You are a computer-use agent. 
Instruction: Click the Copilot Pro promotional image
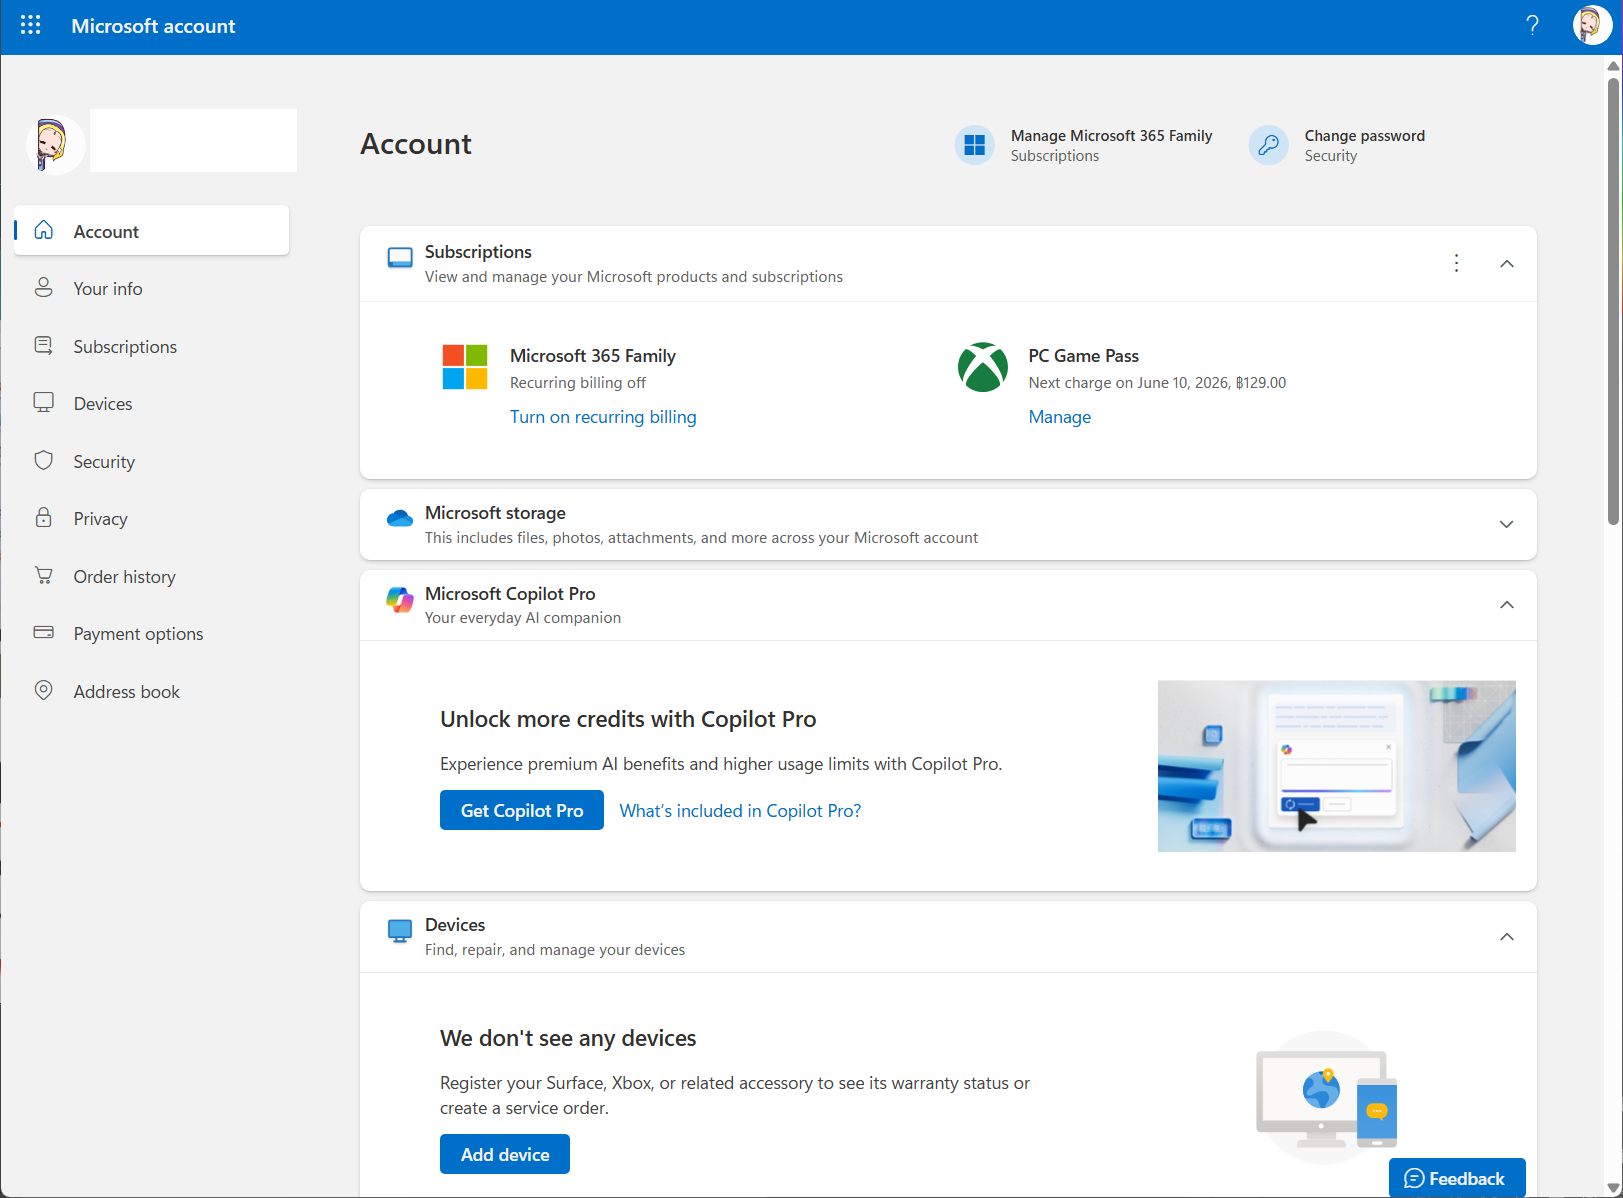[x=1336, y=766]
